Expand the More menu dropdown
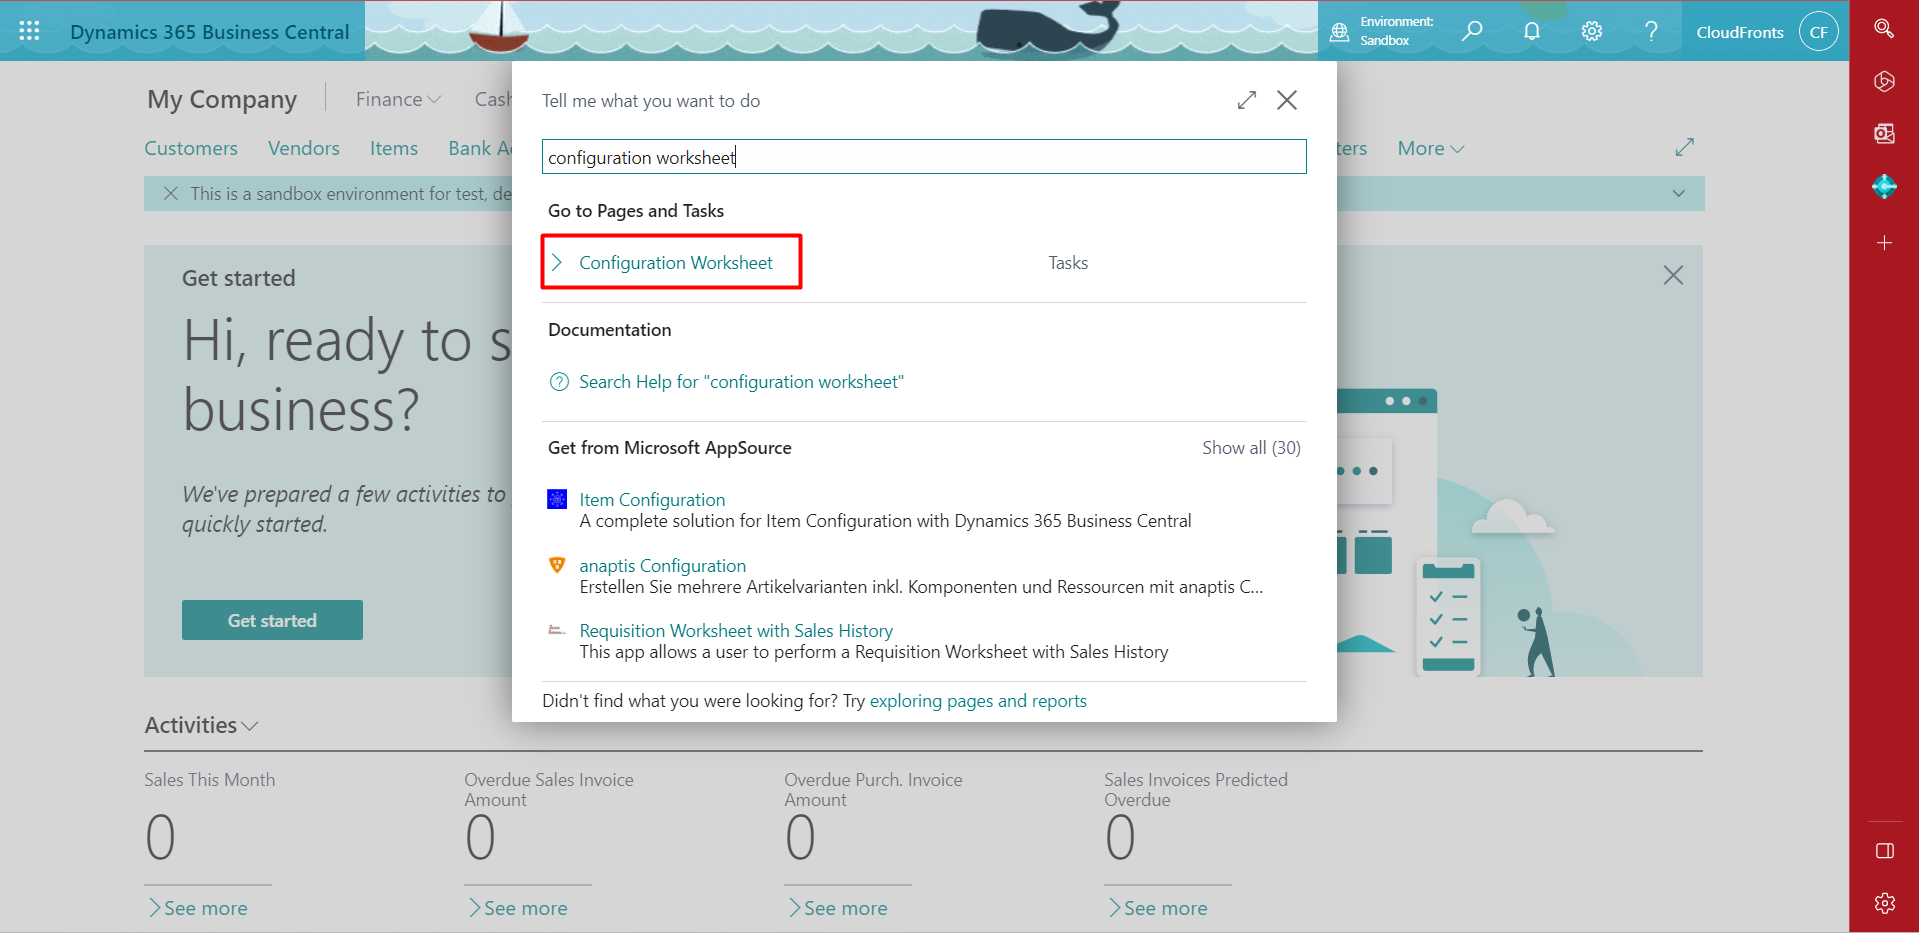The image size is (1919, 933). pos(1430,148)
